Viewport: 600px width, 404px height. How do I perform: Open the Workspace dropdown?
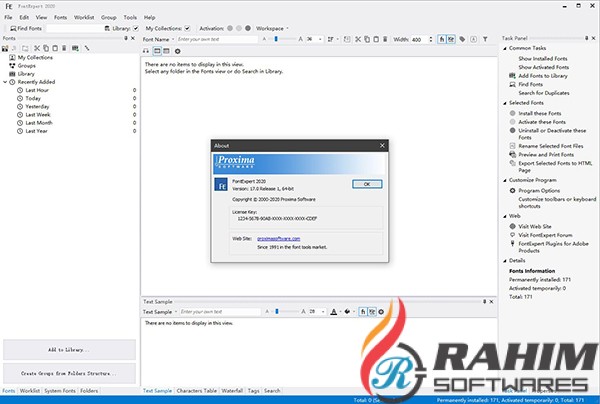coord(272,28)
